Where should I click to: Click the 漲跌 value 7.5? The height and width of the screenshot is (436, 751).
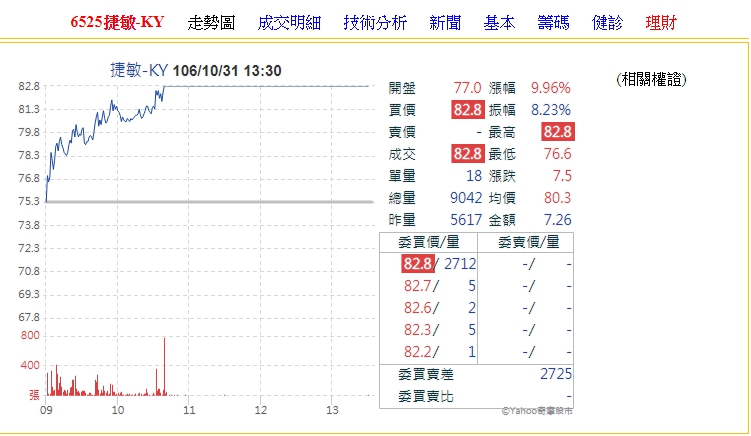562,176
